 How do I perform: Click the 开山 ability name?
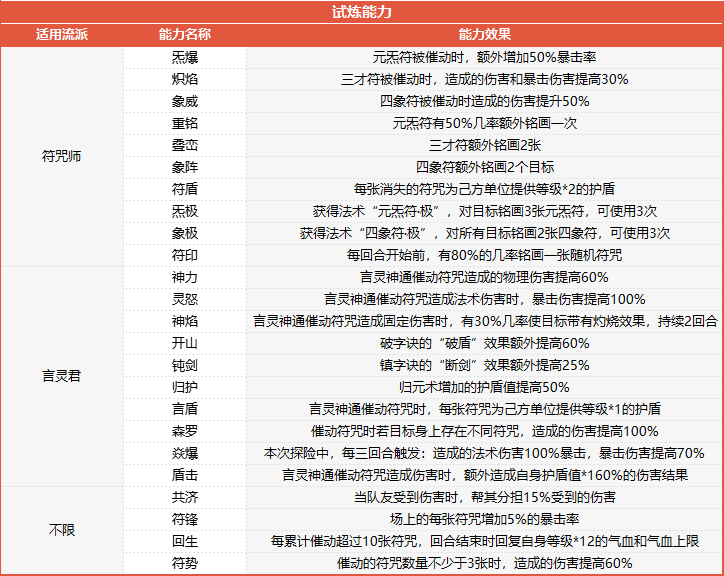coord(185,343)
